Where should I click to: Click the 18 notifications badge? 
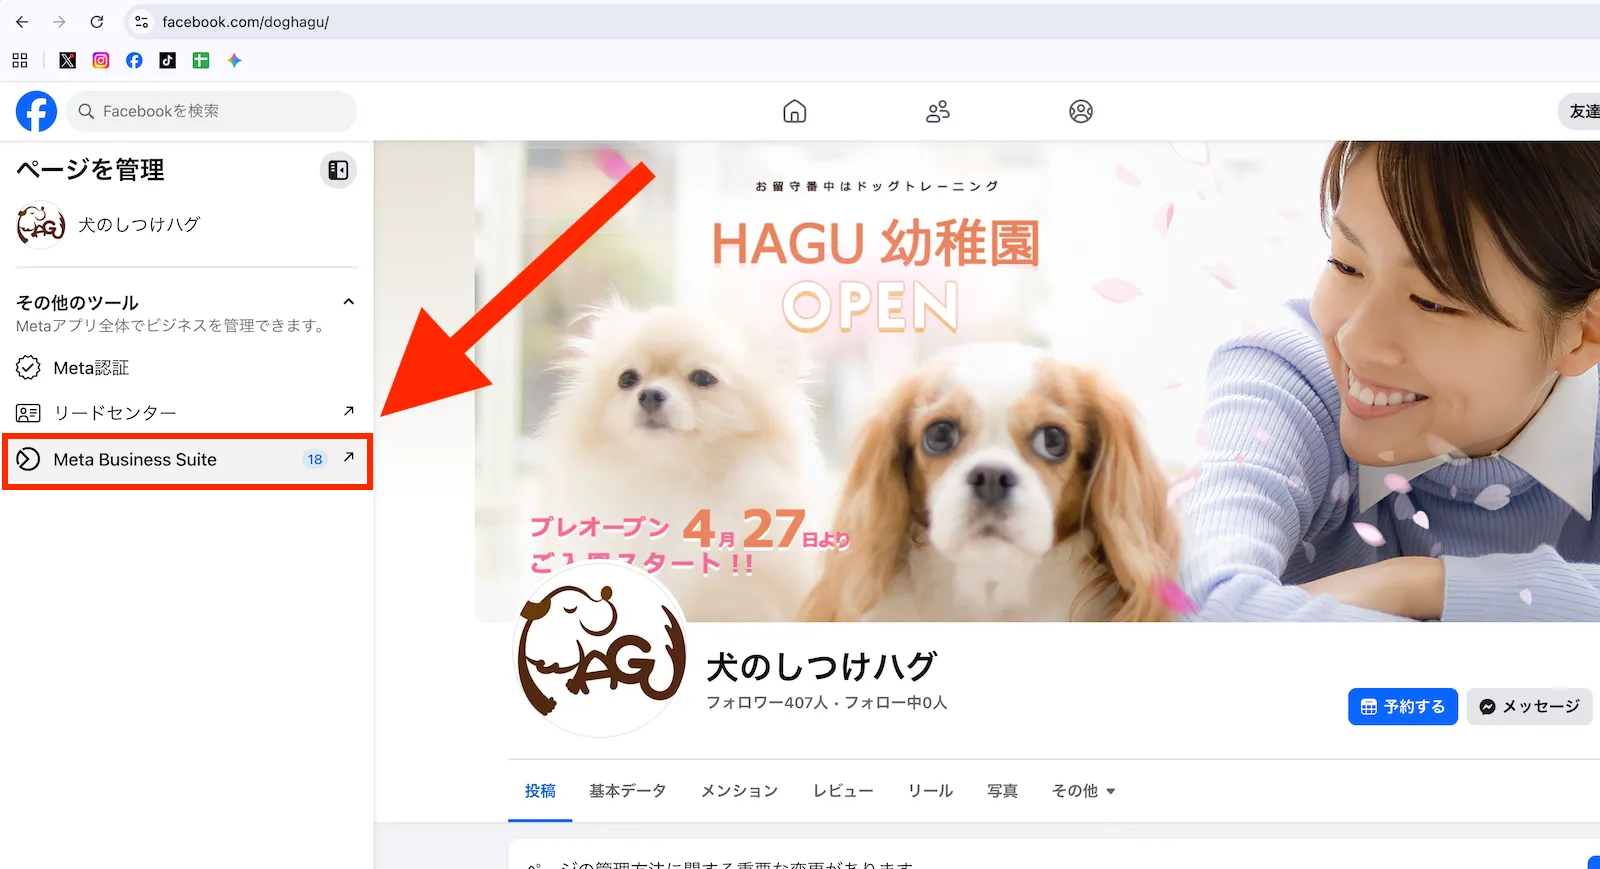click(x=315, y=459)
